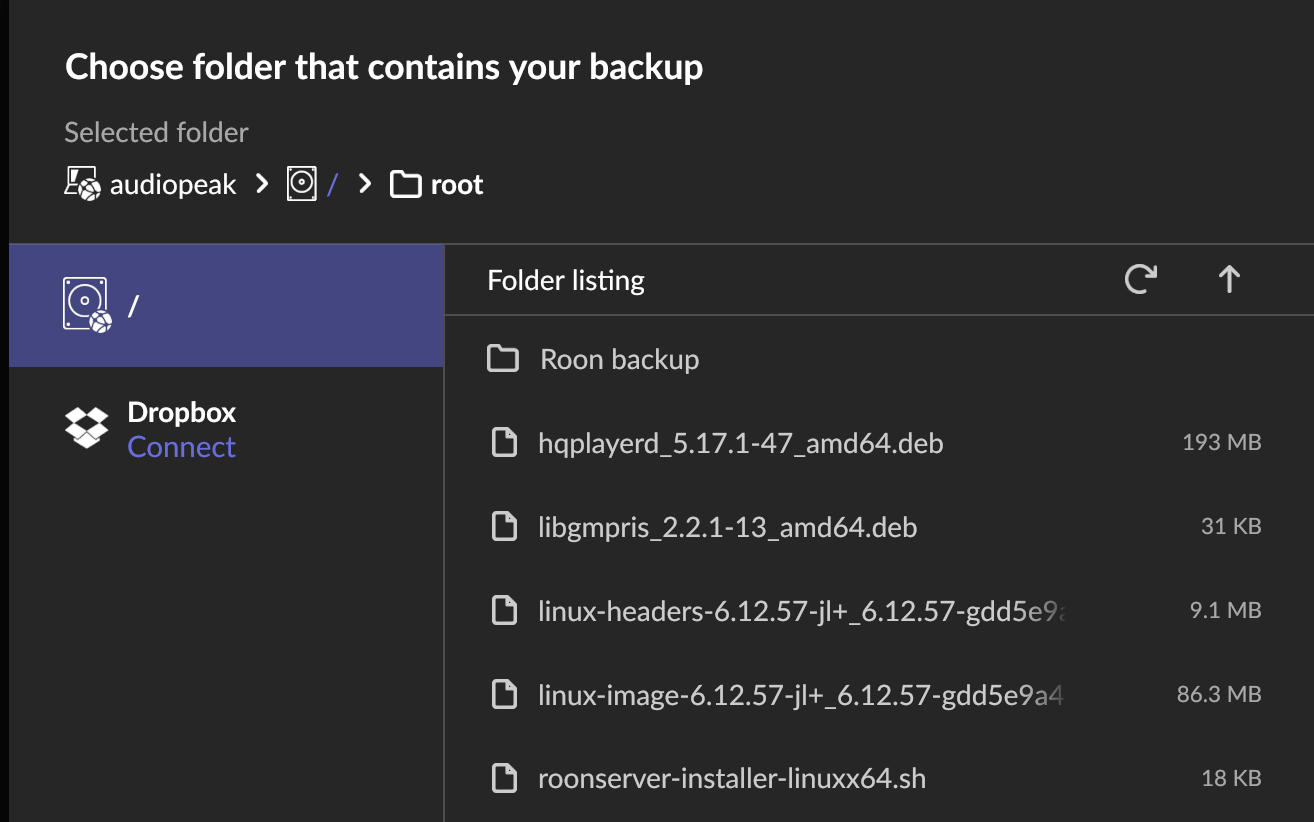Select linux-image-6.12.57 file entry
1314x822 pixels.
point(799,694)
